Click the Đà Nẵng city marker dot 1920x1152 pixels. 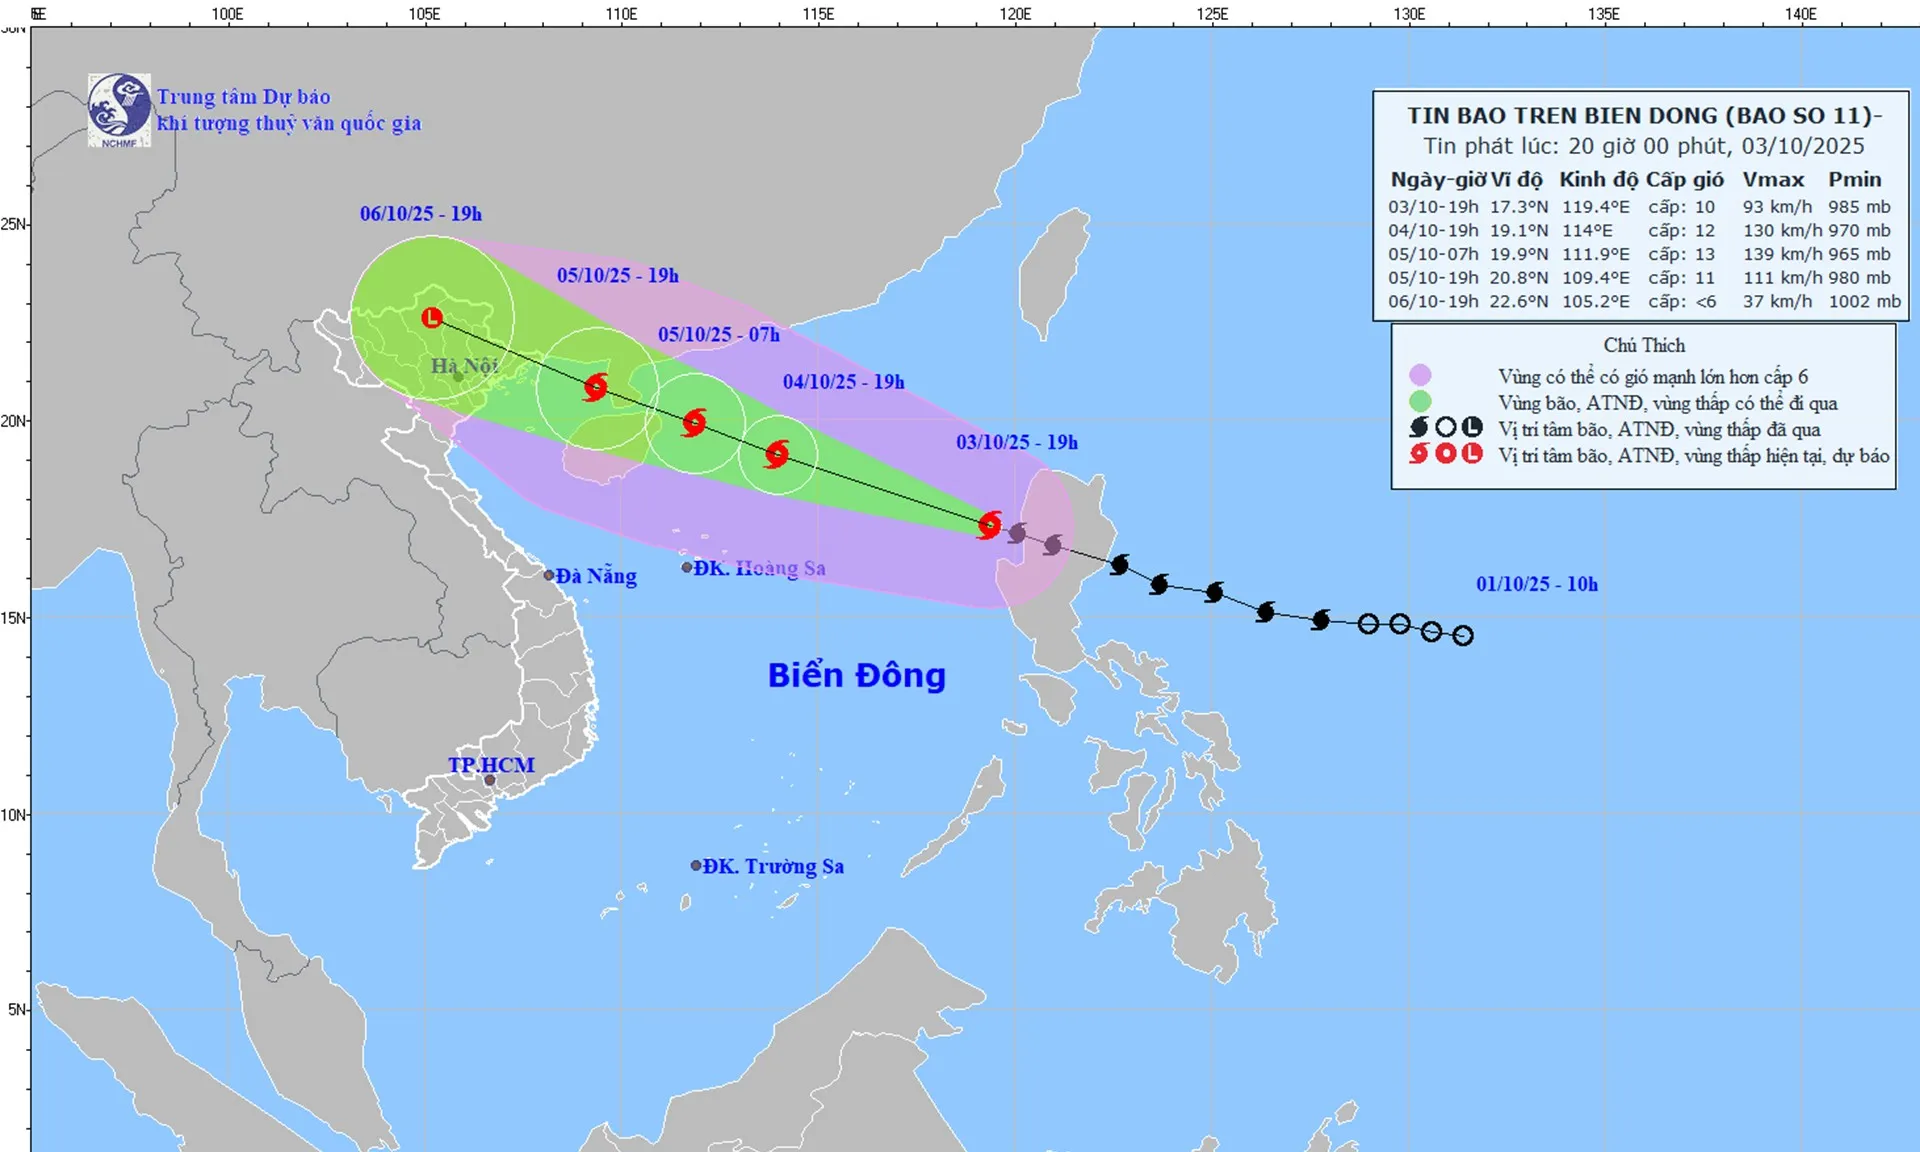[549, 576]
